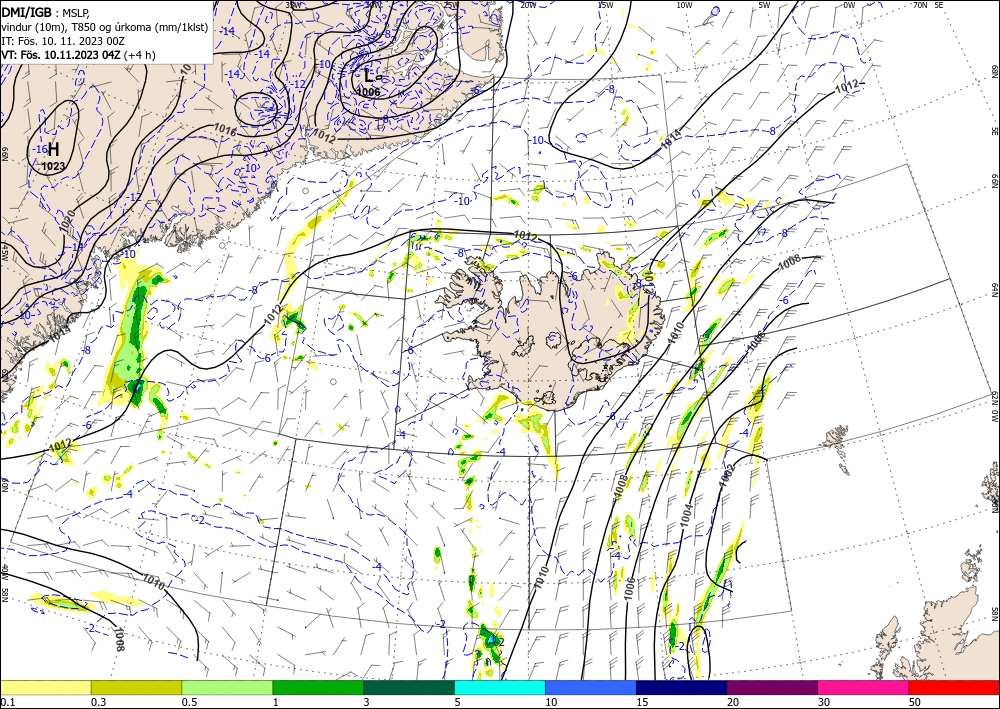The height and width of the screenshot is (709, 1000).
Task: Click the legend value '0.5'
Action: (189, 702)
